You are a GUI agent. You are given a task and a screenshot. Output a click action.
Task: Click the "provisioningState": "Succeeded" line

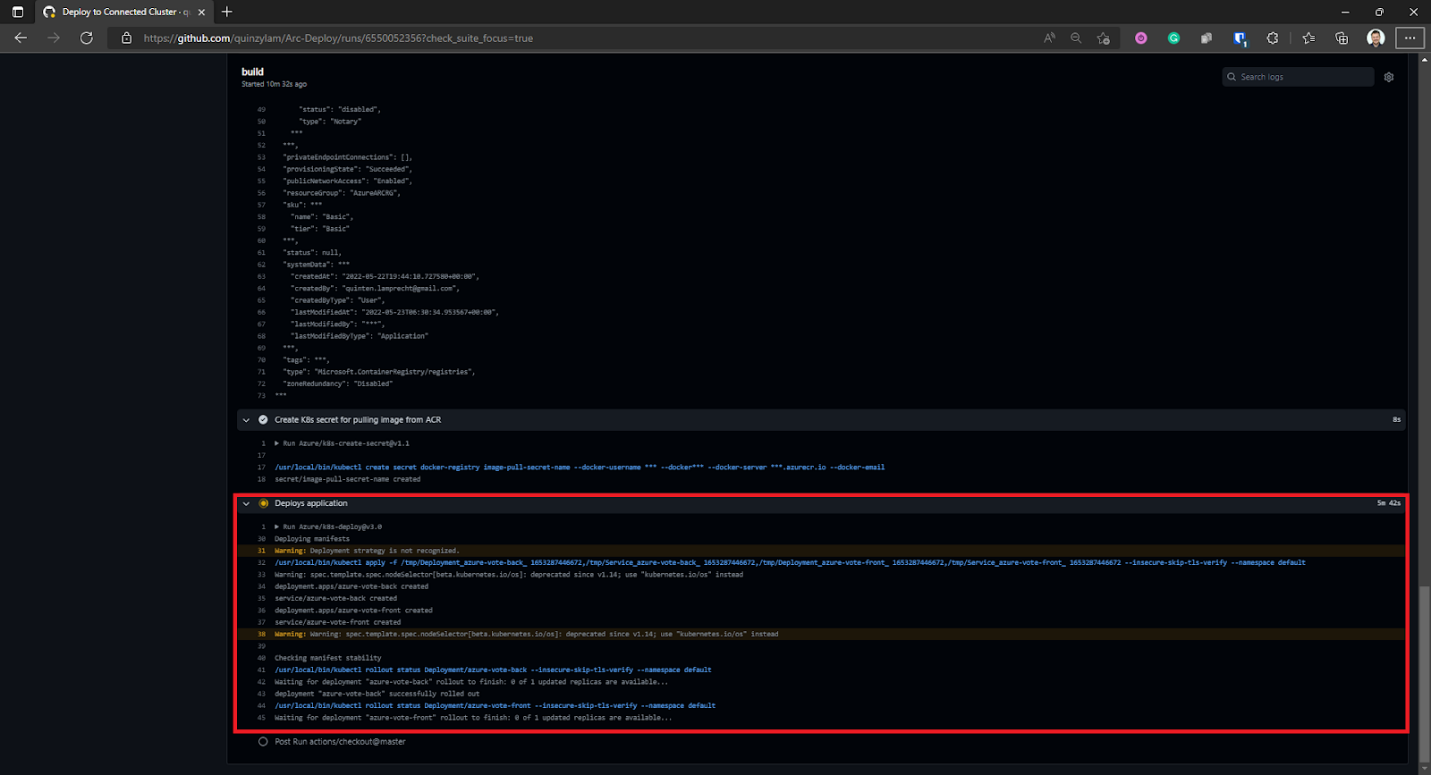pyautogui.click(x=347, y=169)
